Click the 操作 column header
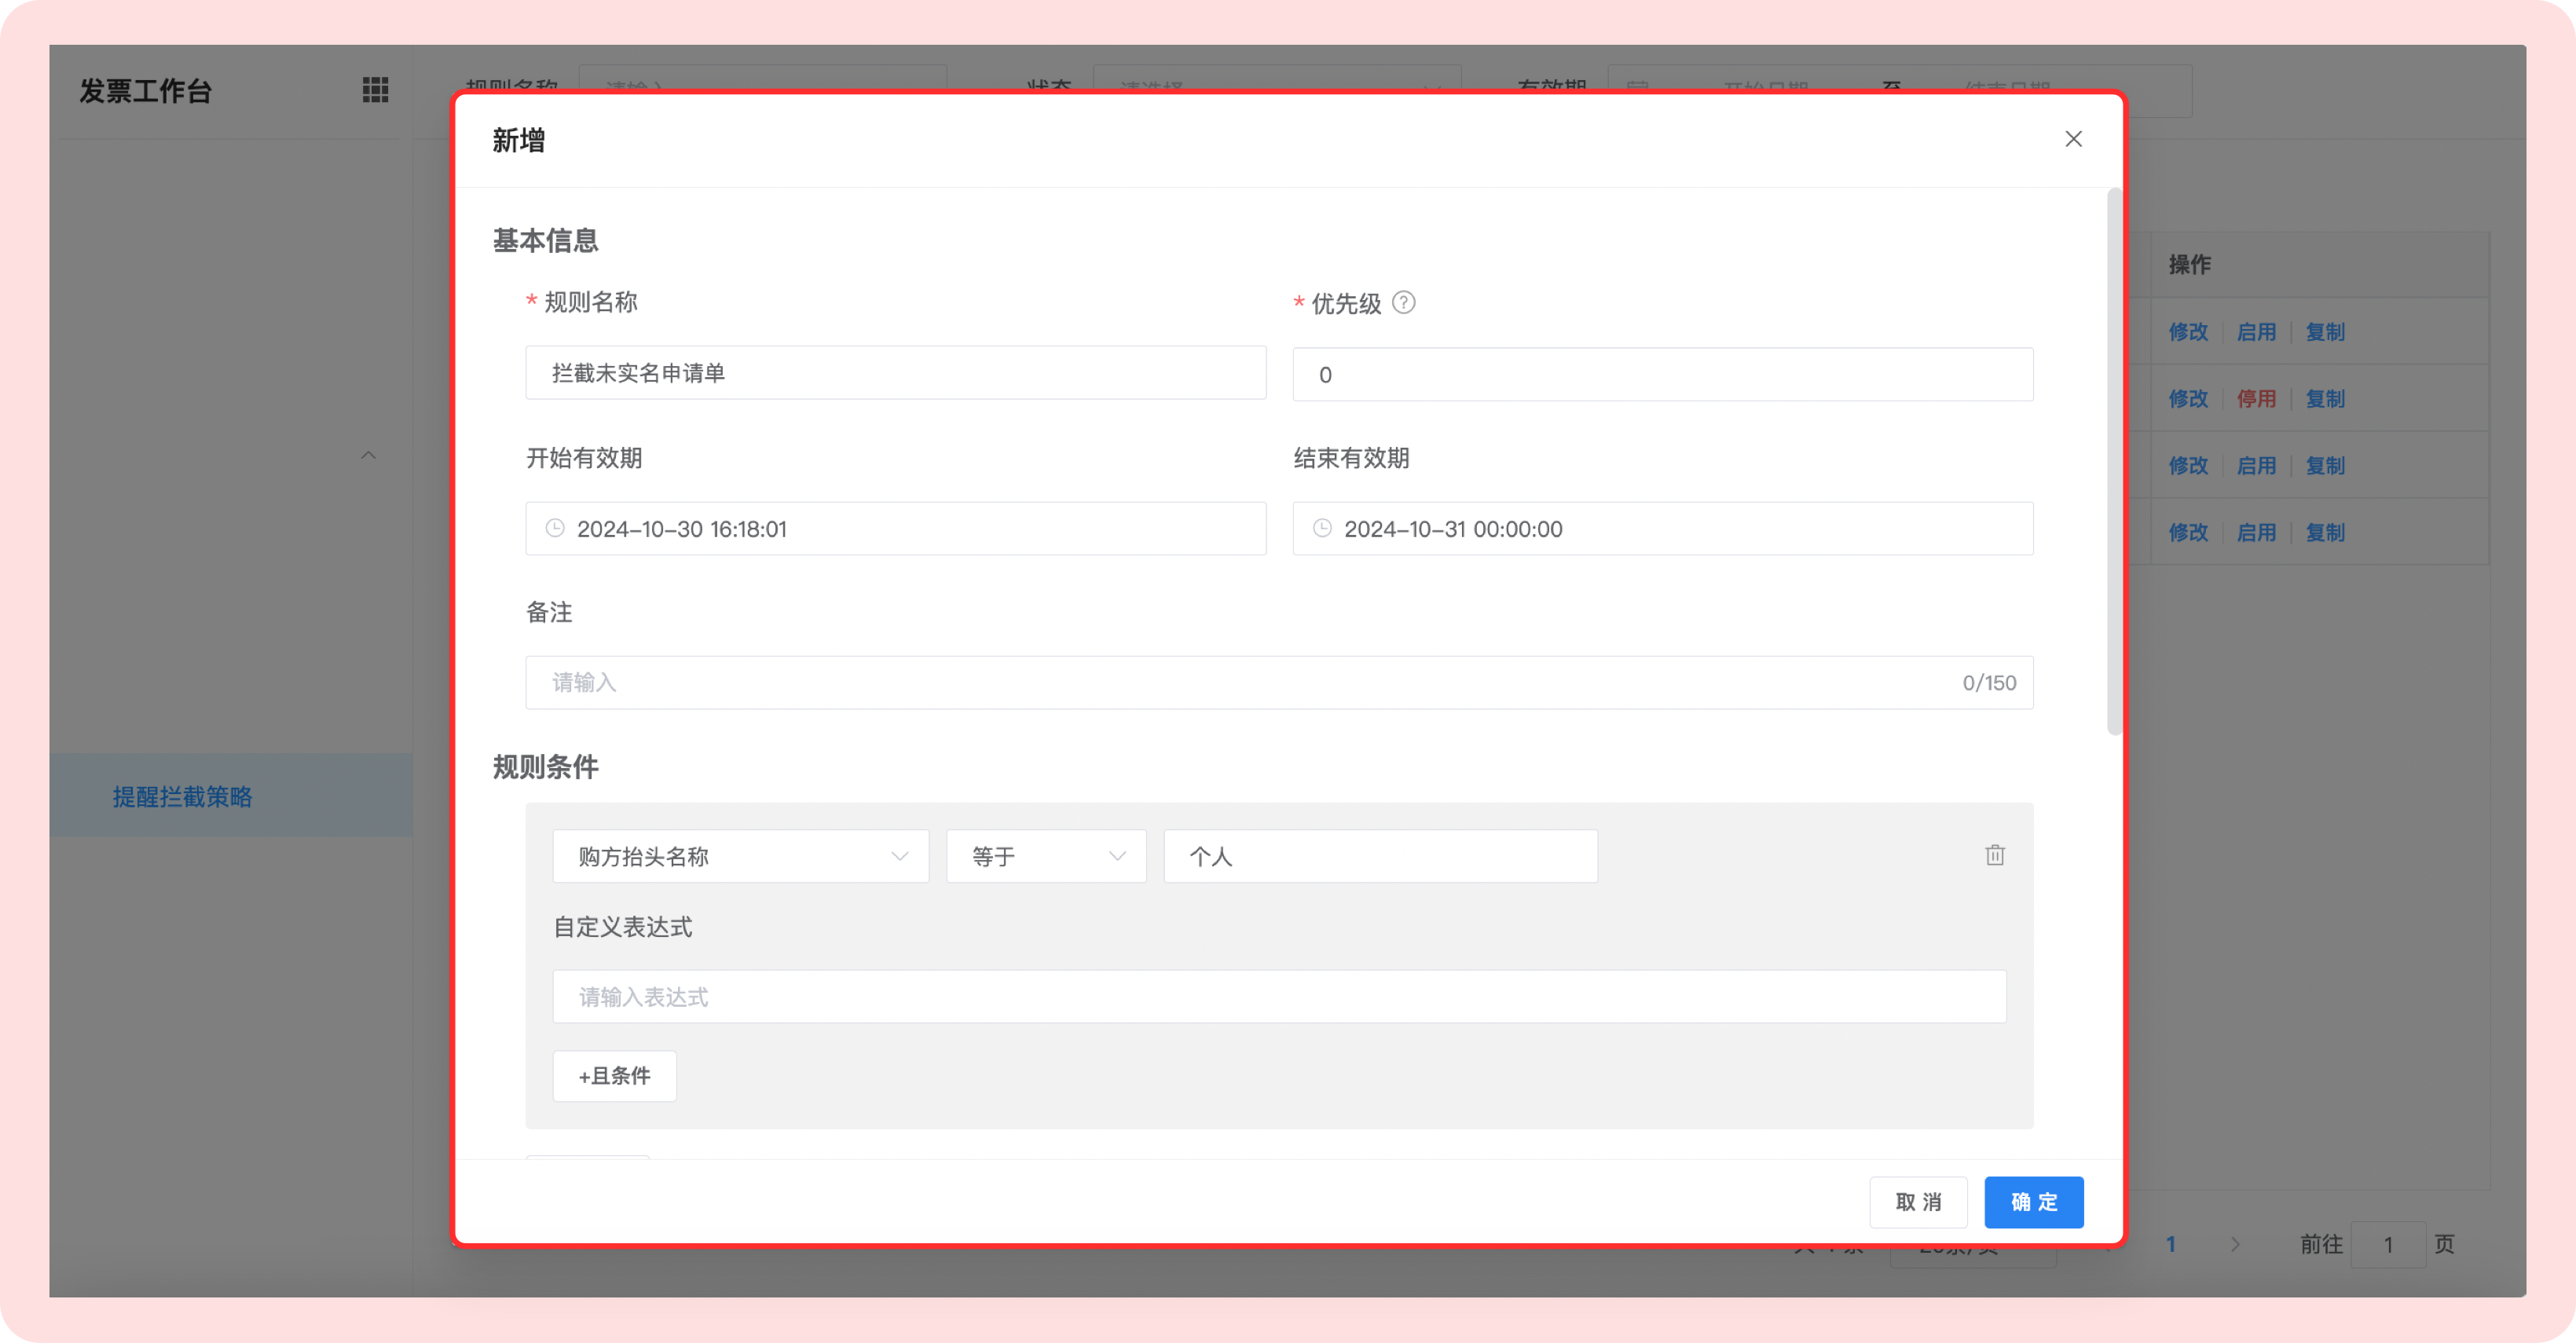This screenshot has width=2576, height=1343. tap(2189, 265)
